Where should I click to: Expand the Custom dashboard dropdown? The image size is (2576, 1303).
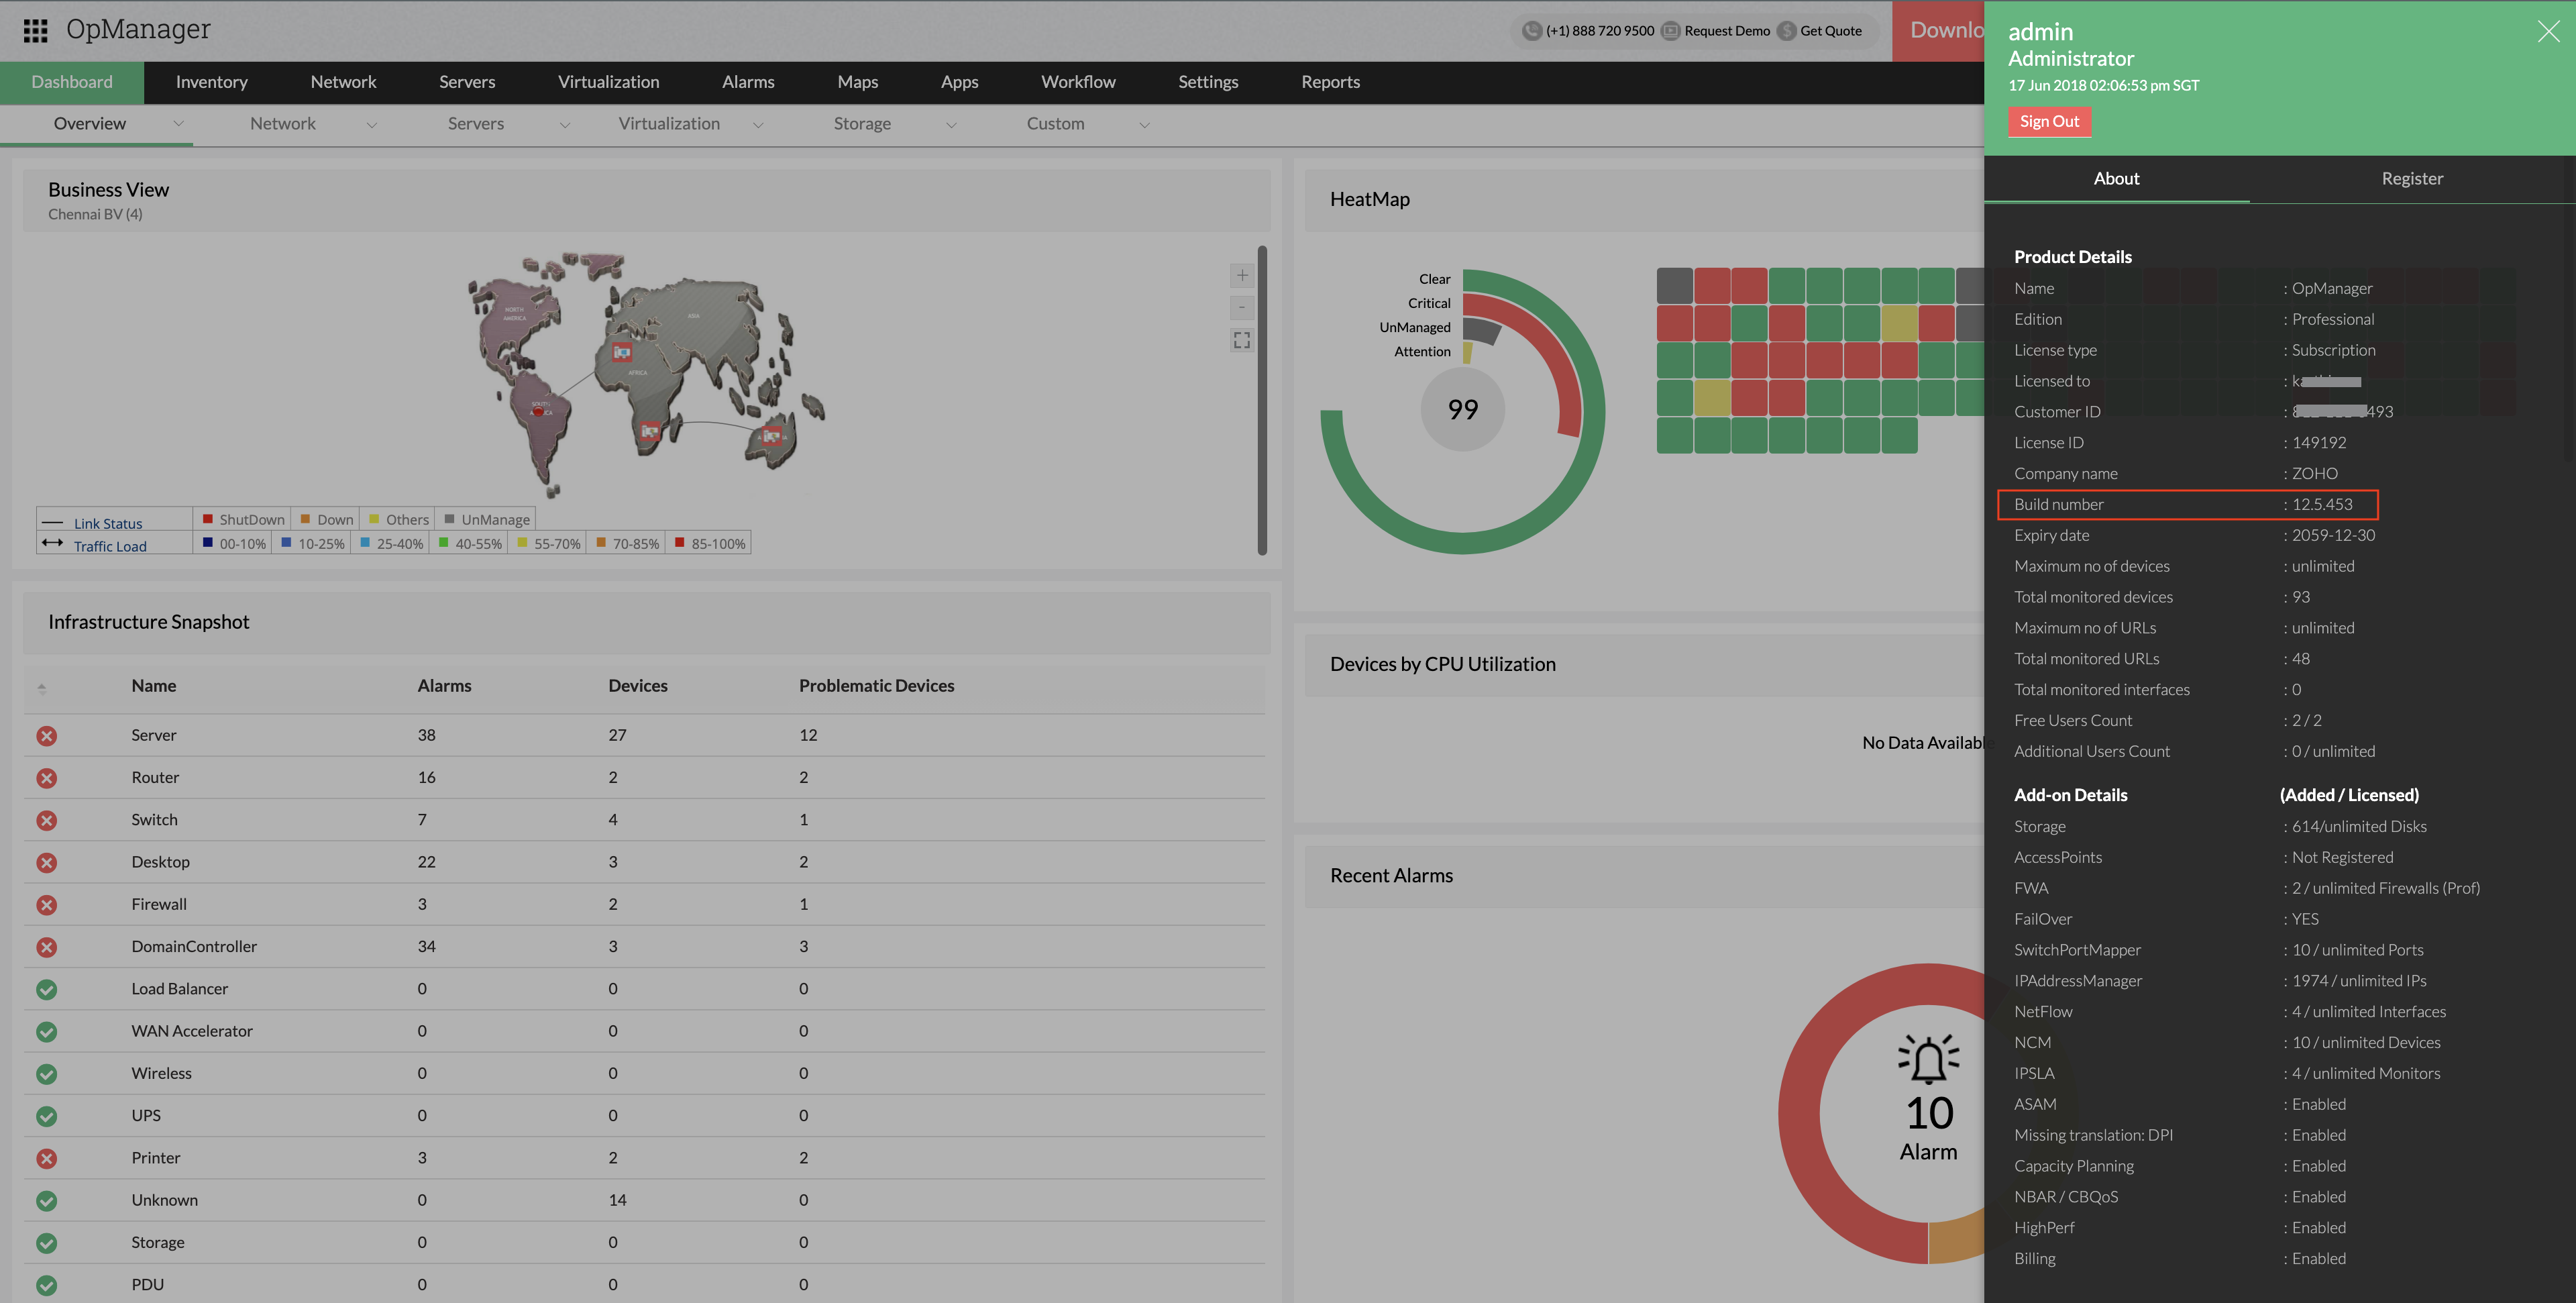(x=1144, y=125)
